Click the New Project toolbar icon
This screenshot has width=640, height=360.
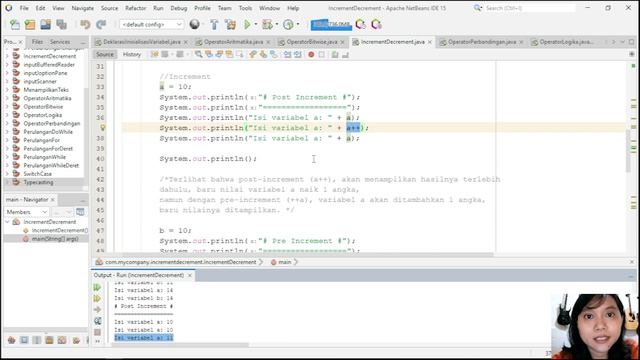pos(30,24)
